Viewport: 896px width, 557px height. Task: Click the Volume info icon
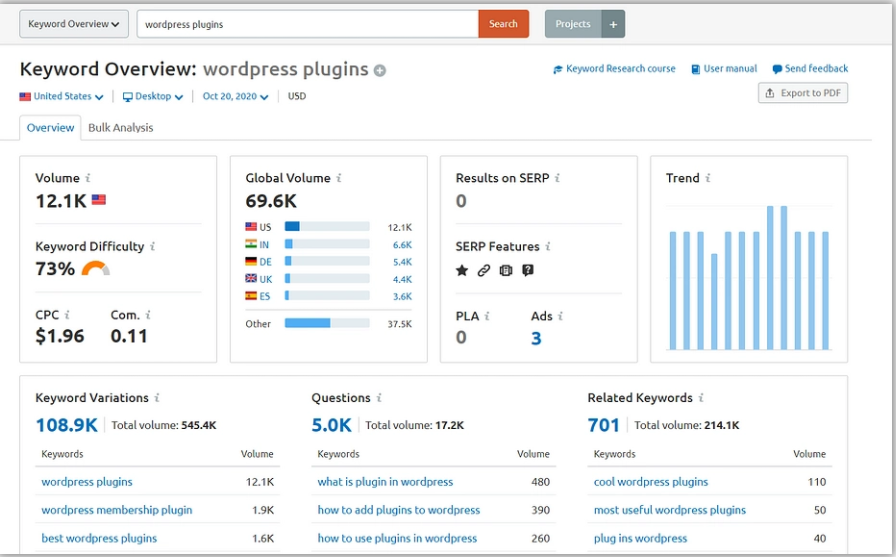coord(88,178)
